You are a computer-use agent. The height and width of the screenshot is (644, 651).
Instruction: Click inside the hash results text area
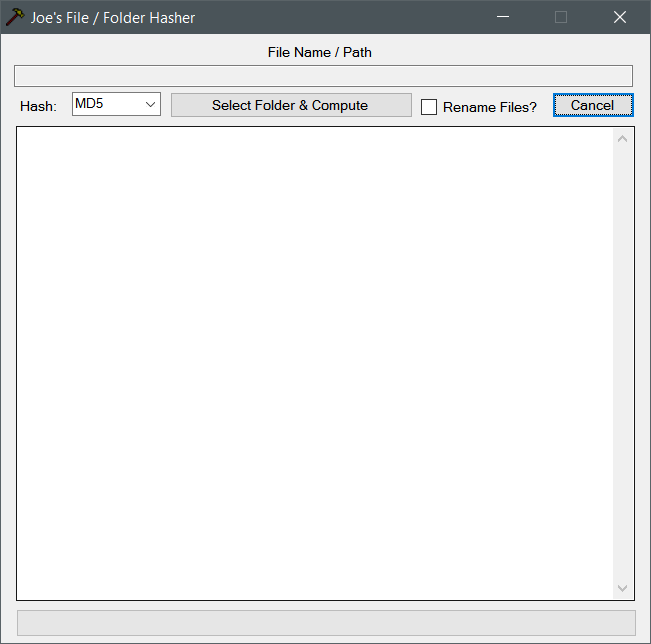(315, 363)
